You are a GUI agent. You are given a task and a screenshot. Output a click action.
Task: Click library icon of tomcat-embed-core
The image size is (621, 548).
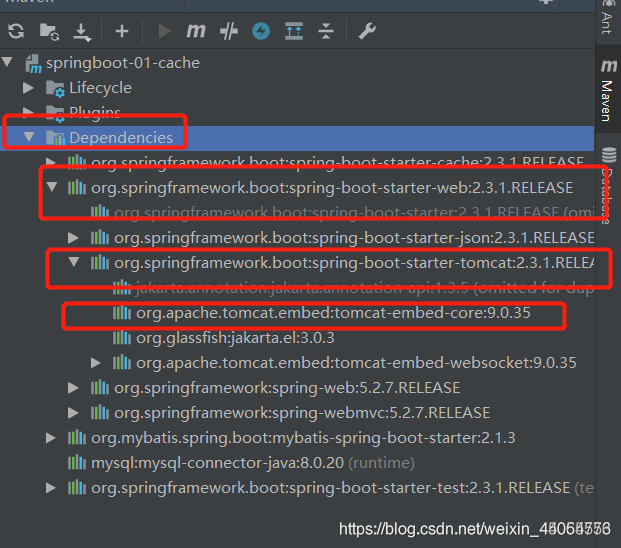122,313
